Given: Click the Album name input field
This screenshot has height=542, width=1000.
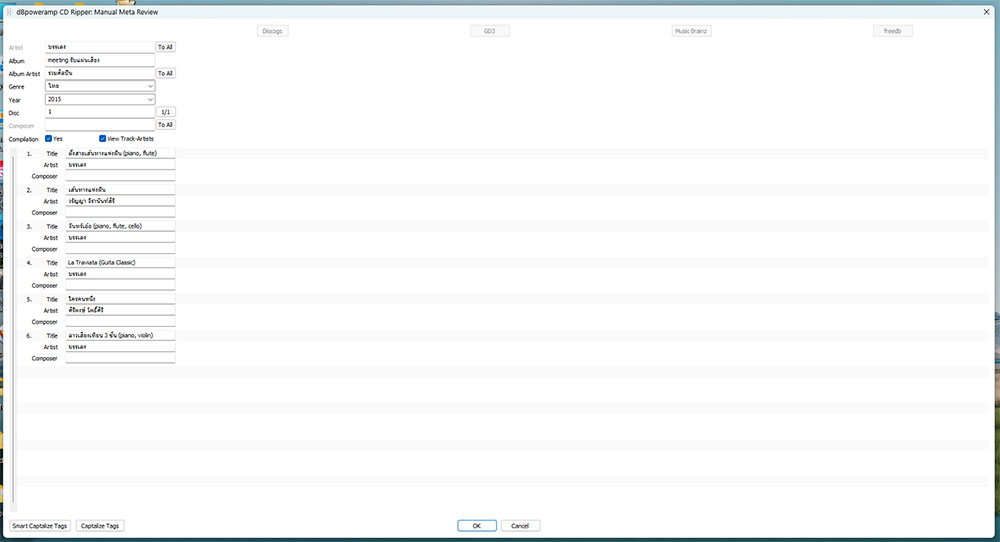Looking at the screenshot, I should 100,60.
